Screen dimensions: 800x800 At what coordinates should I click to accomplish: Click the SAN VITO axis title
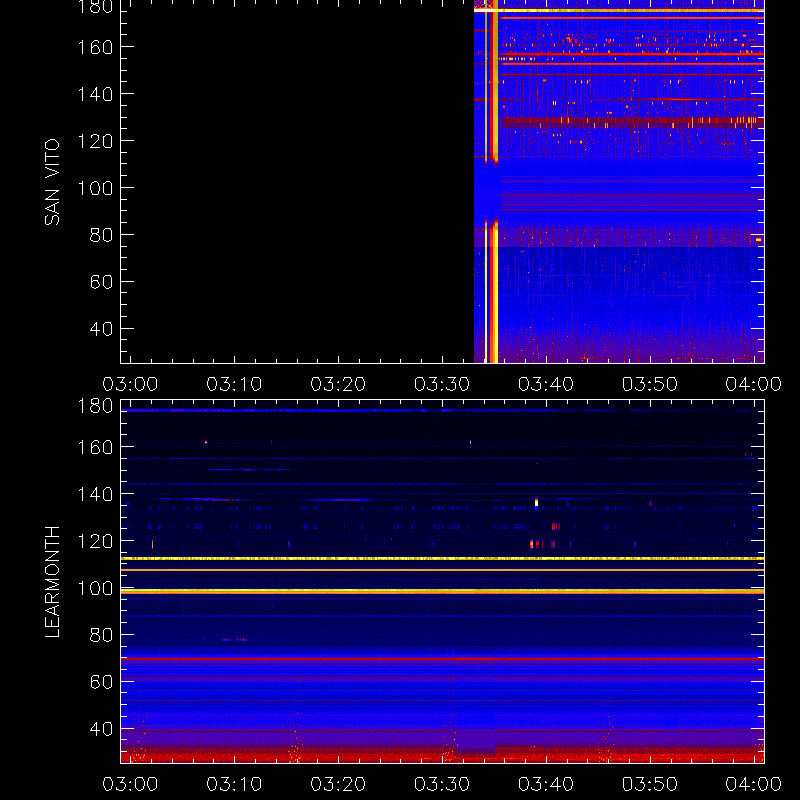tap(52, 182)
